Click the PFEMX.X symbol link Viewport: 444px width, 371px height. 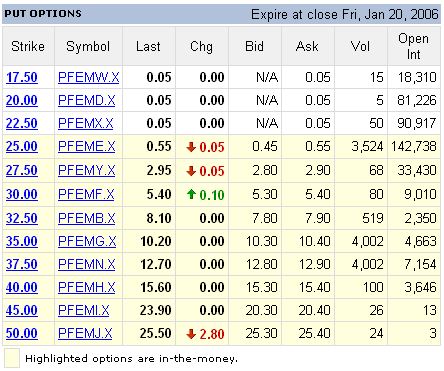click(x=86, y=123)
